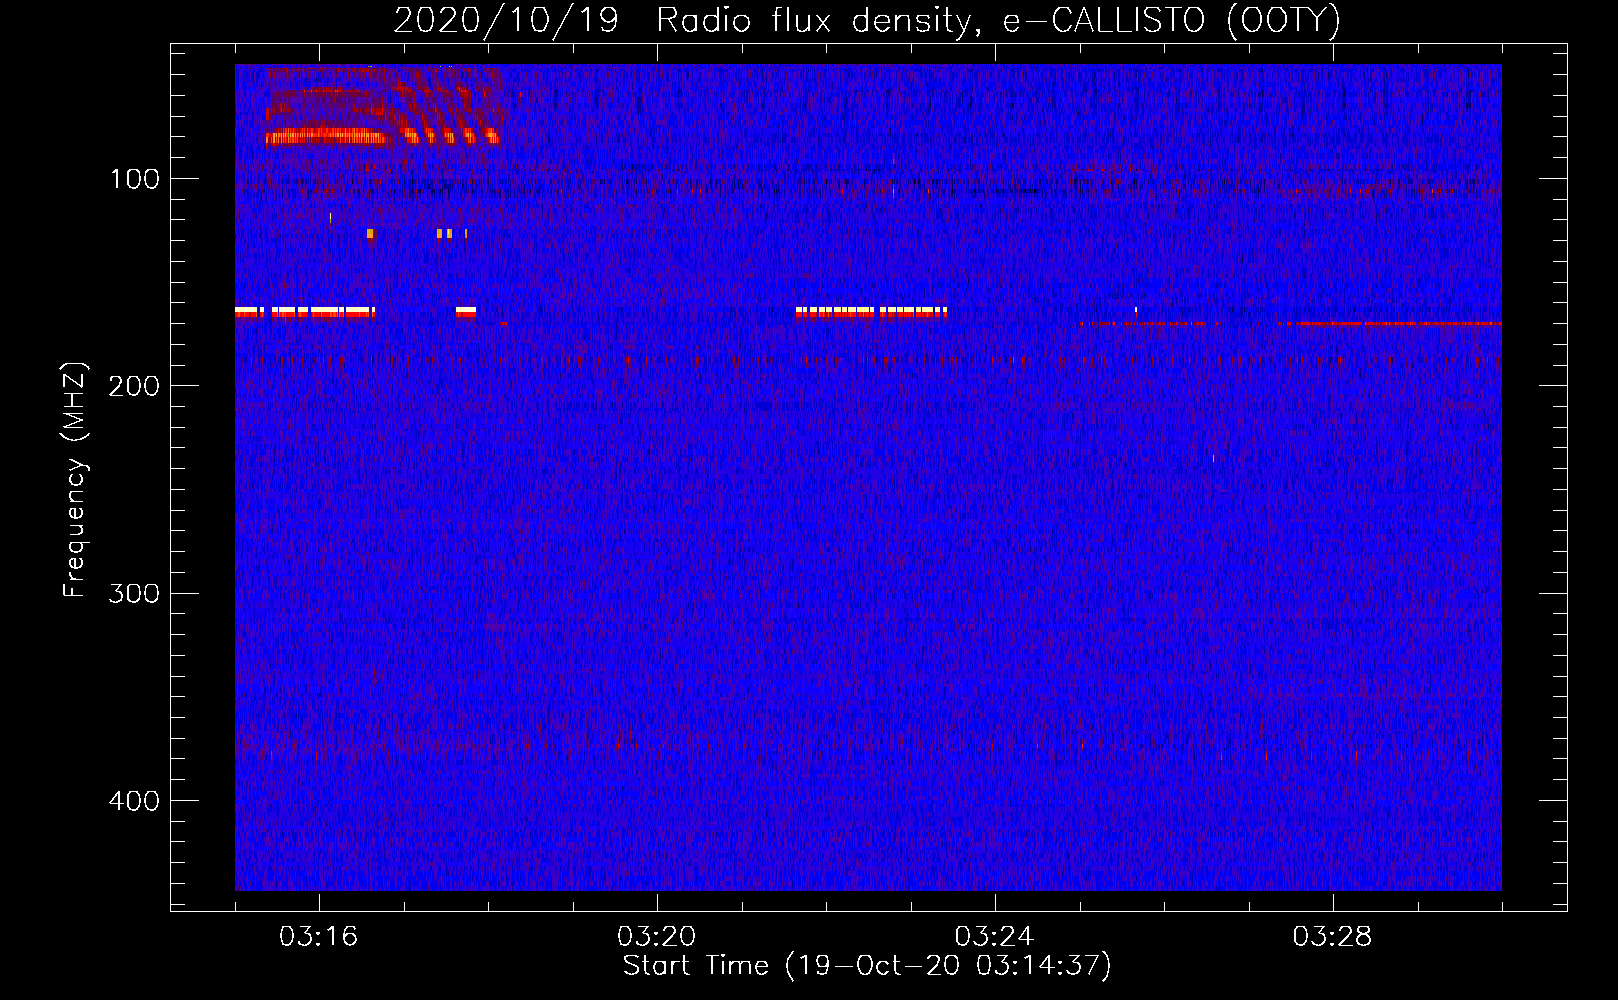
Task: Click the 03:28 time axis label
Action: [x=1333, y=937]
